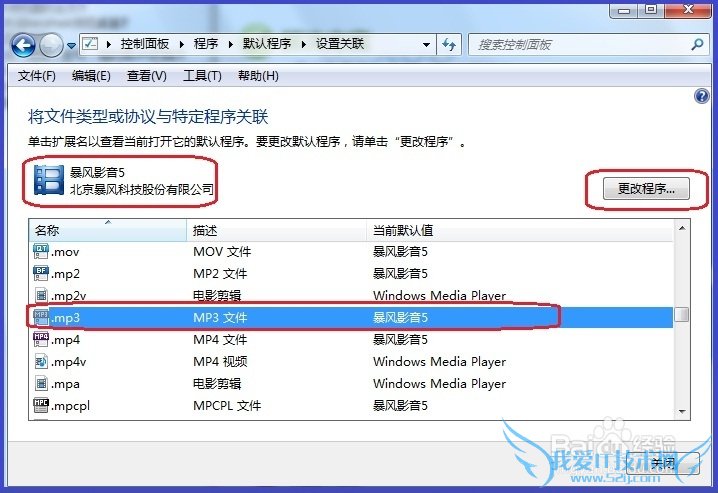718x493 pixels.
Task: Click the .mp4v extension name
Action: tap(69, 362)
